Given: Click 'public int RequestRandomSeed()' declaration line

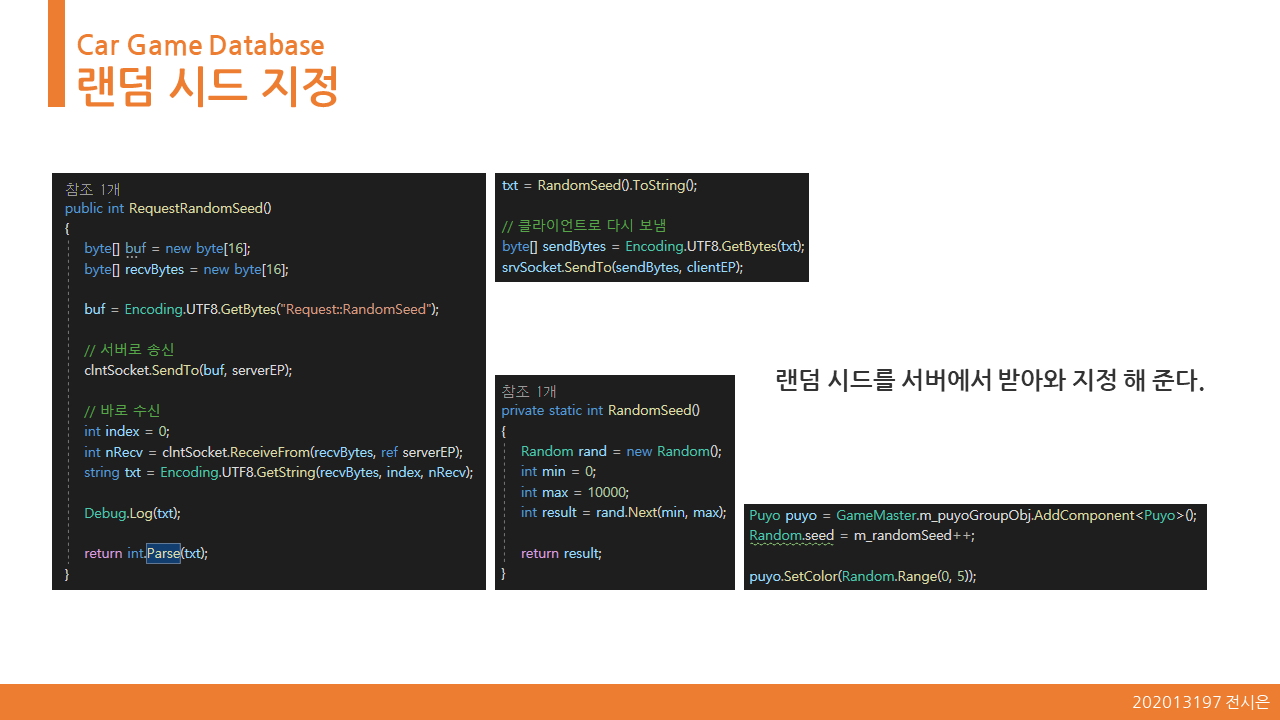Looking at the screenshot, I should [168, 209].
